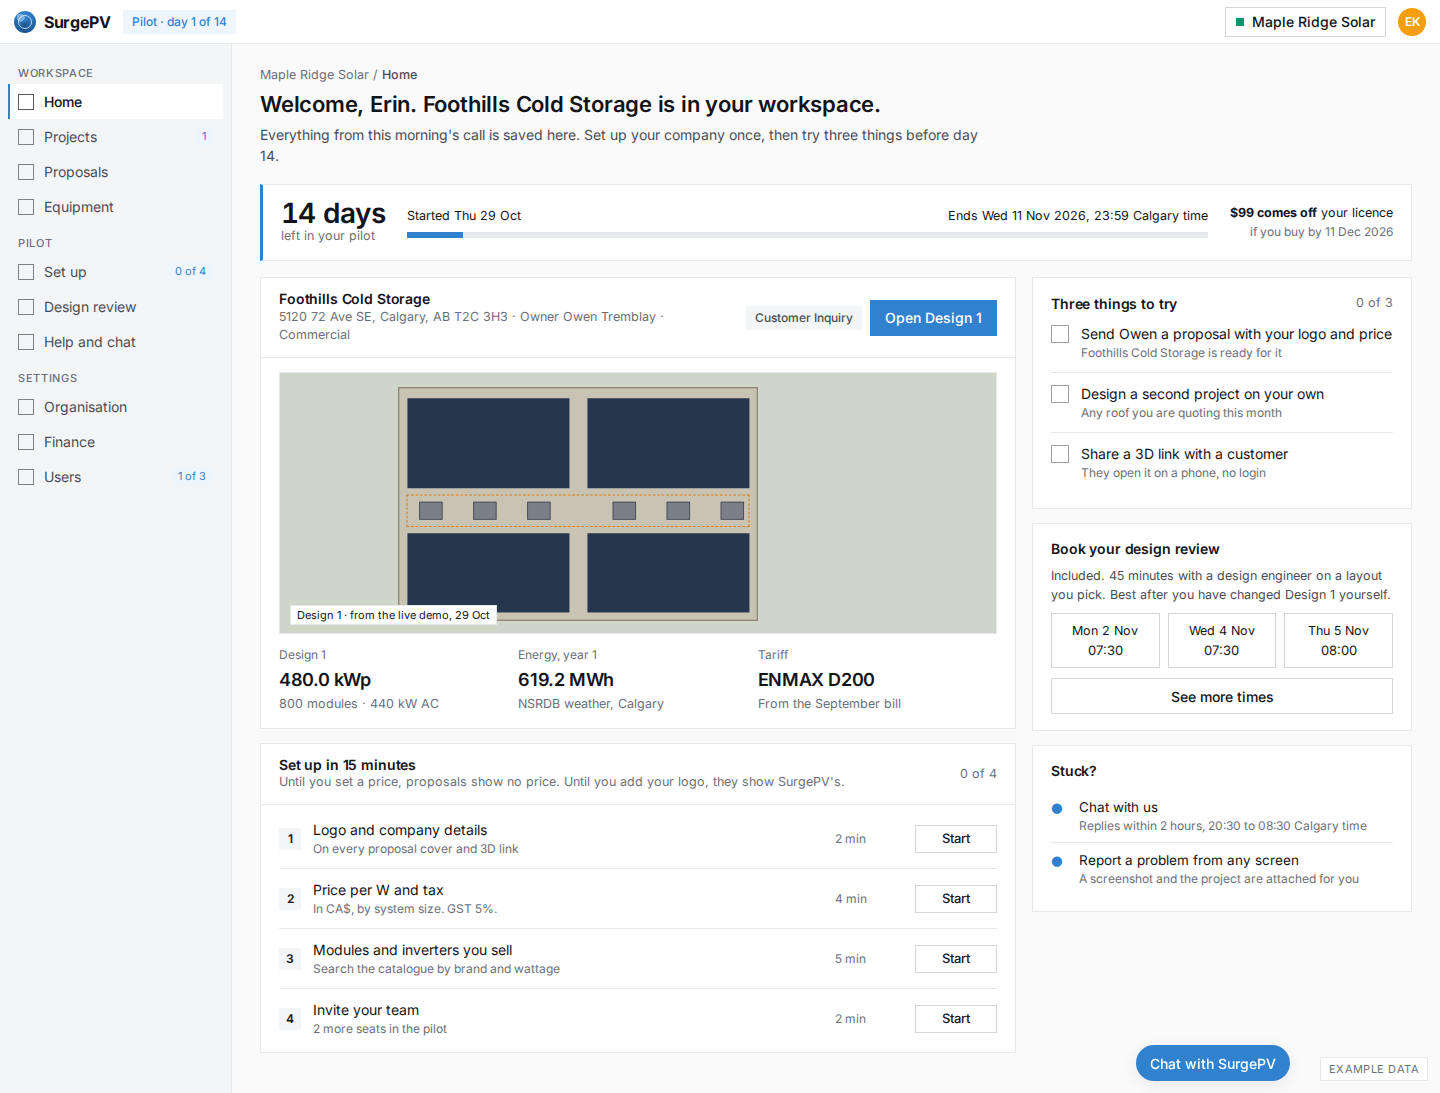Screen dimensions: 1440x1093
Task: Click the Set up sidebar icon
Action: pyautogui.click(x=26, y=272)
